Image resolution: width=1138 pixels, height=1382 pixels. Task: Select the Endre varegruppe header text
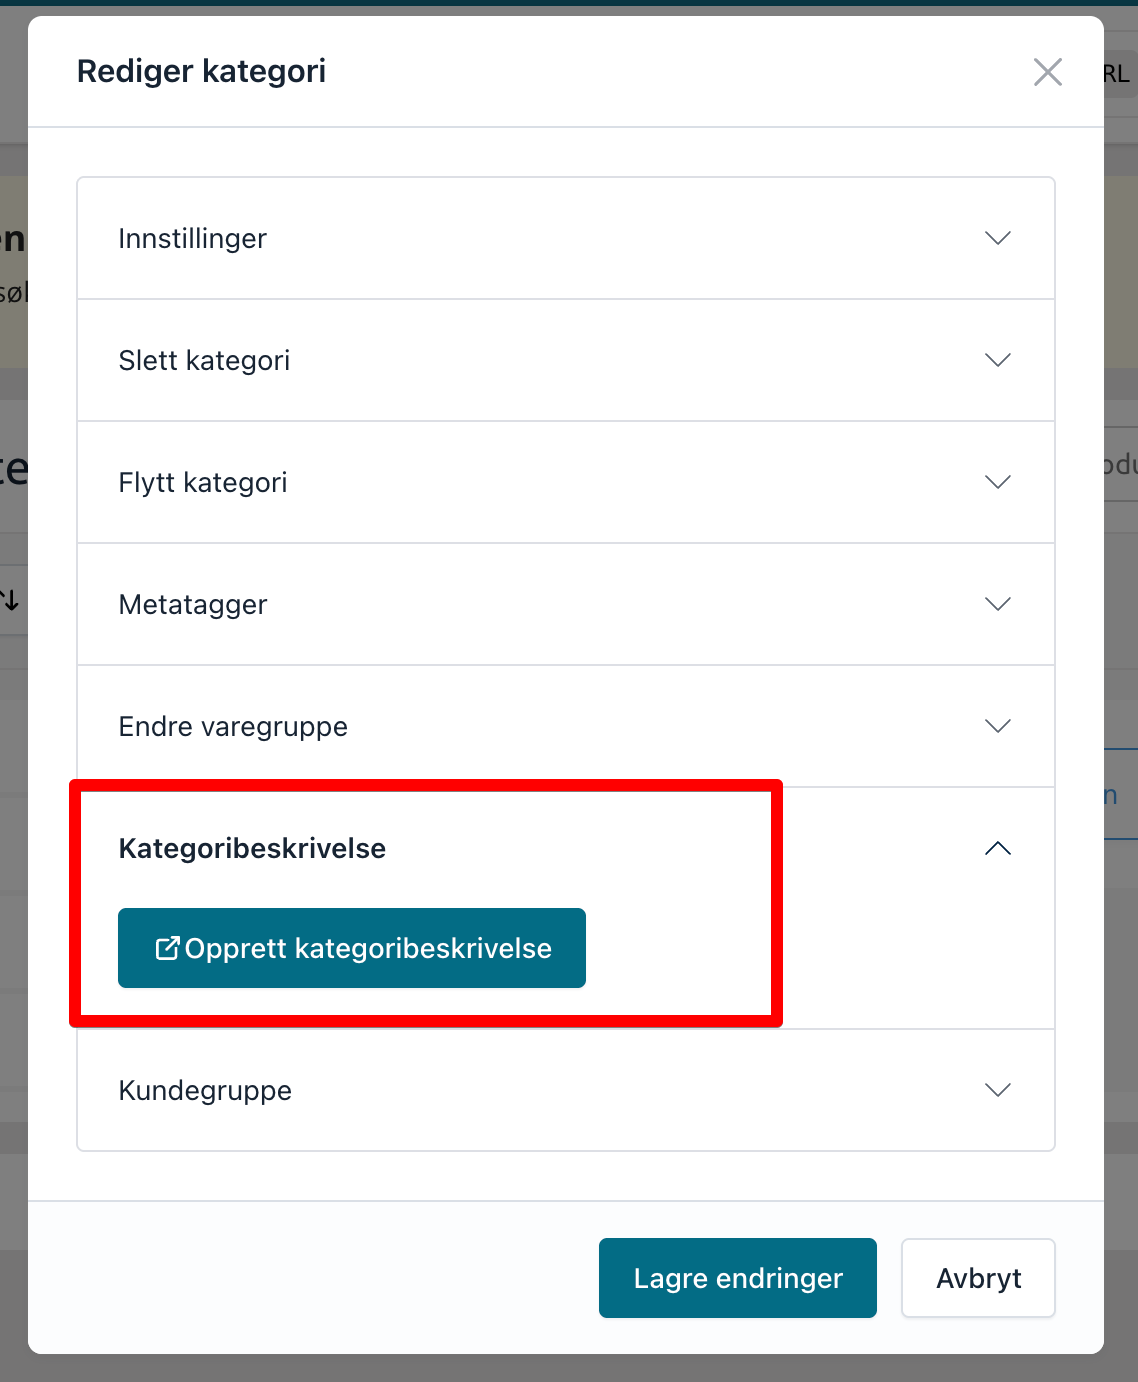click(233, 727)
